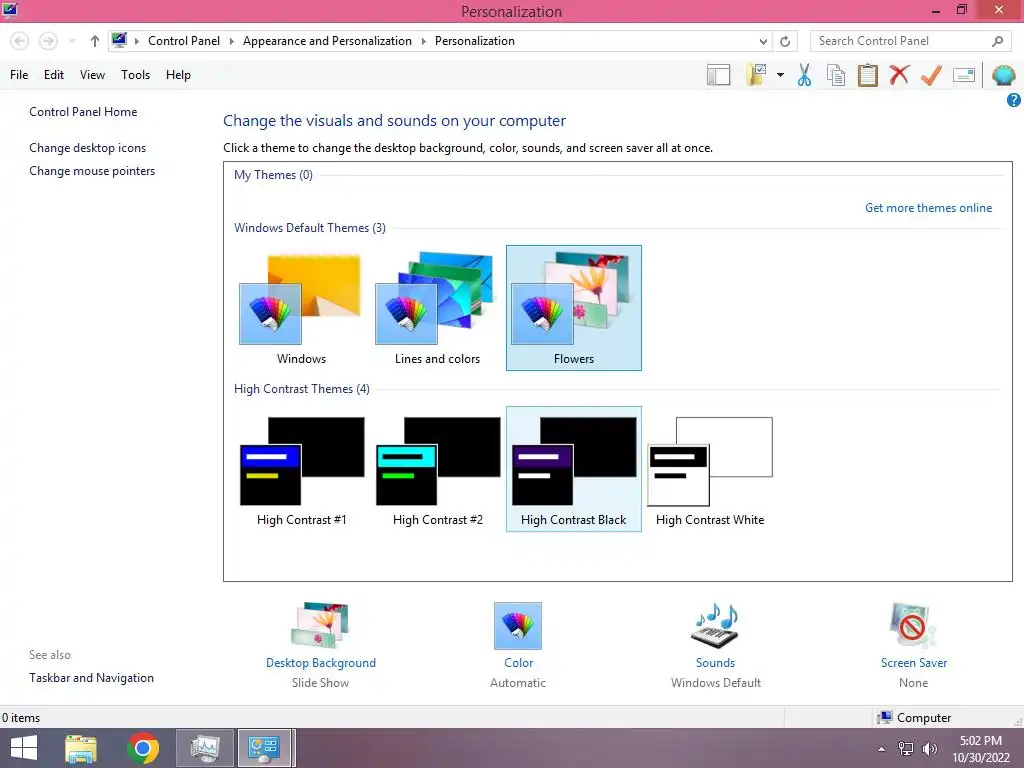This screenshot has width=1024, height=768.
Task: Open Taskbar and Navigation link
Action: click(91, 678)
